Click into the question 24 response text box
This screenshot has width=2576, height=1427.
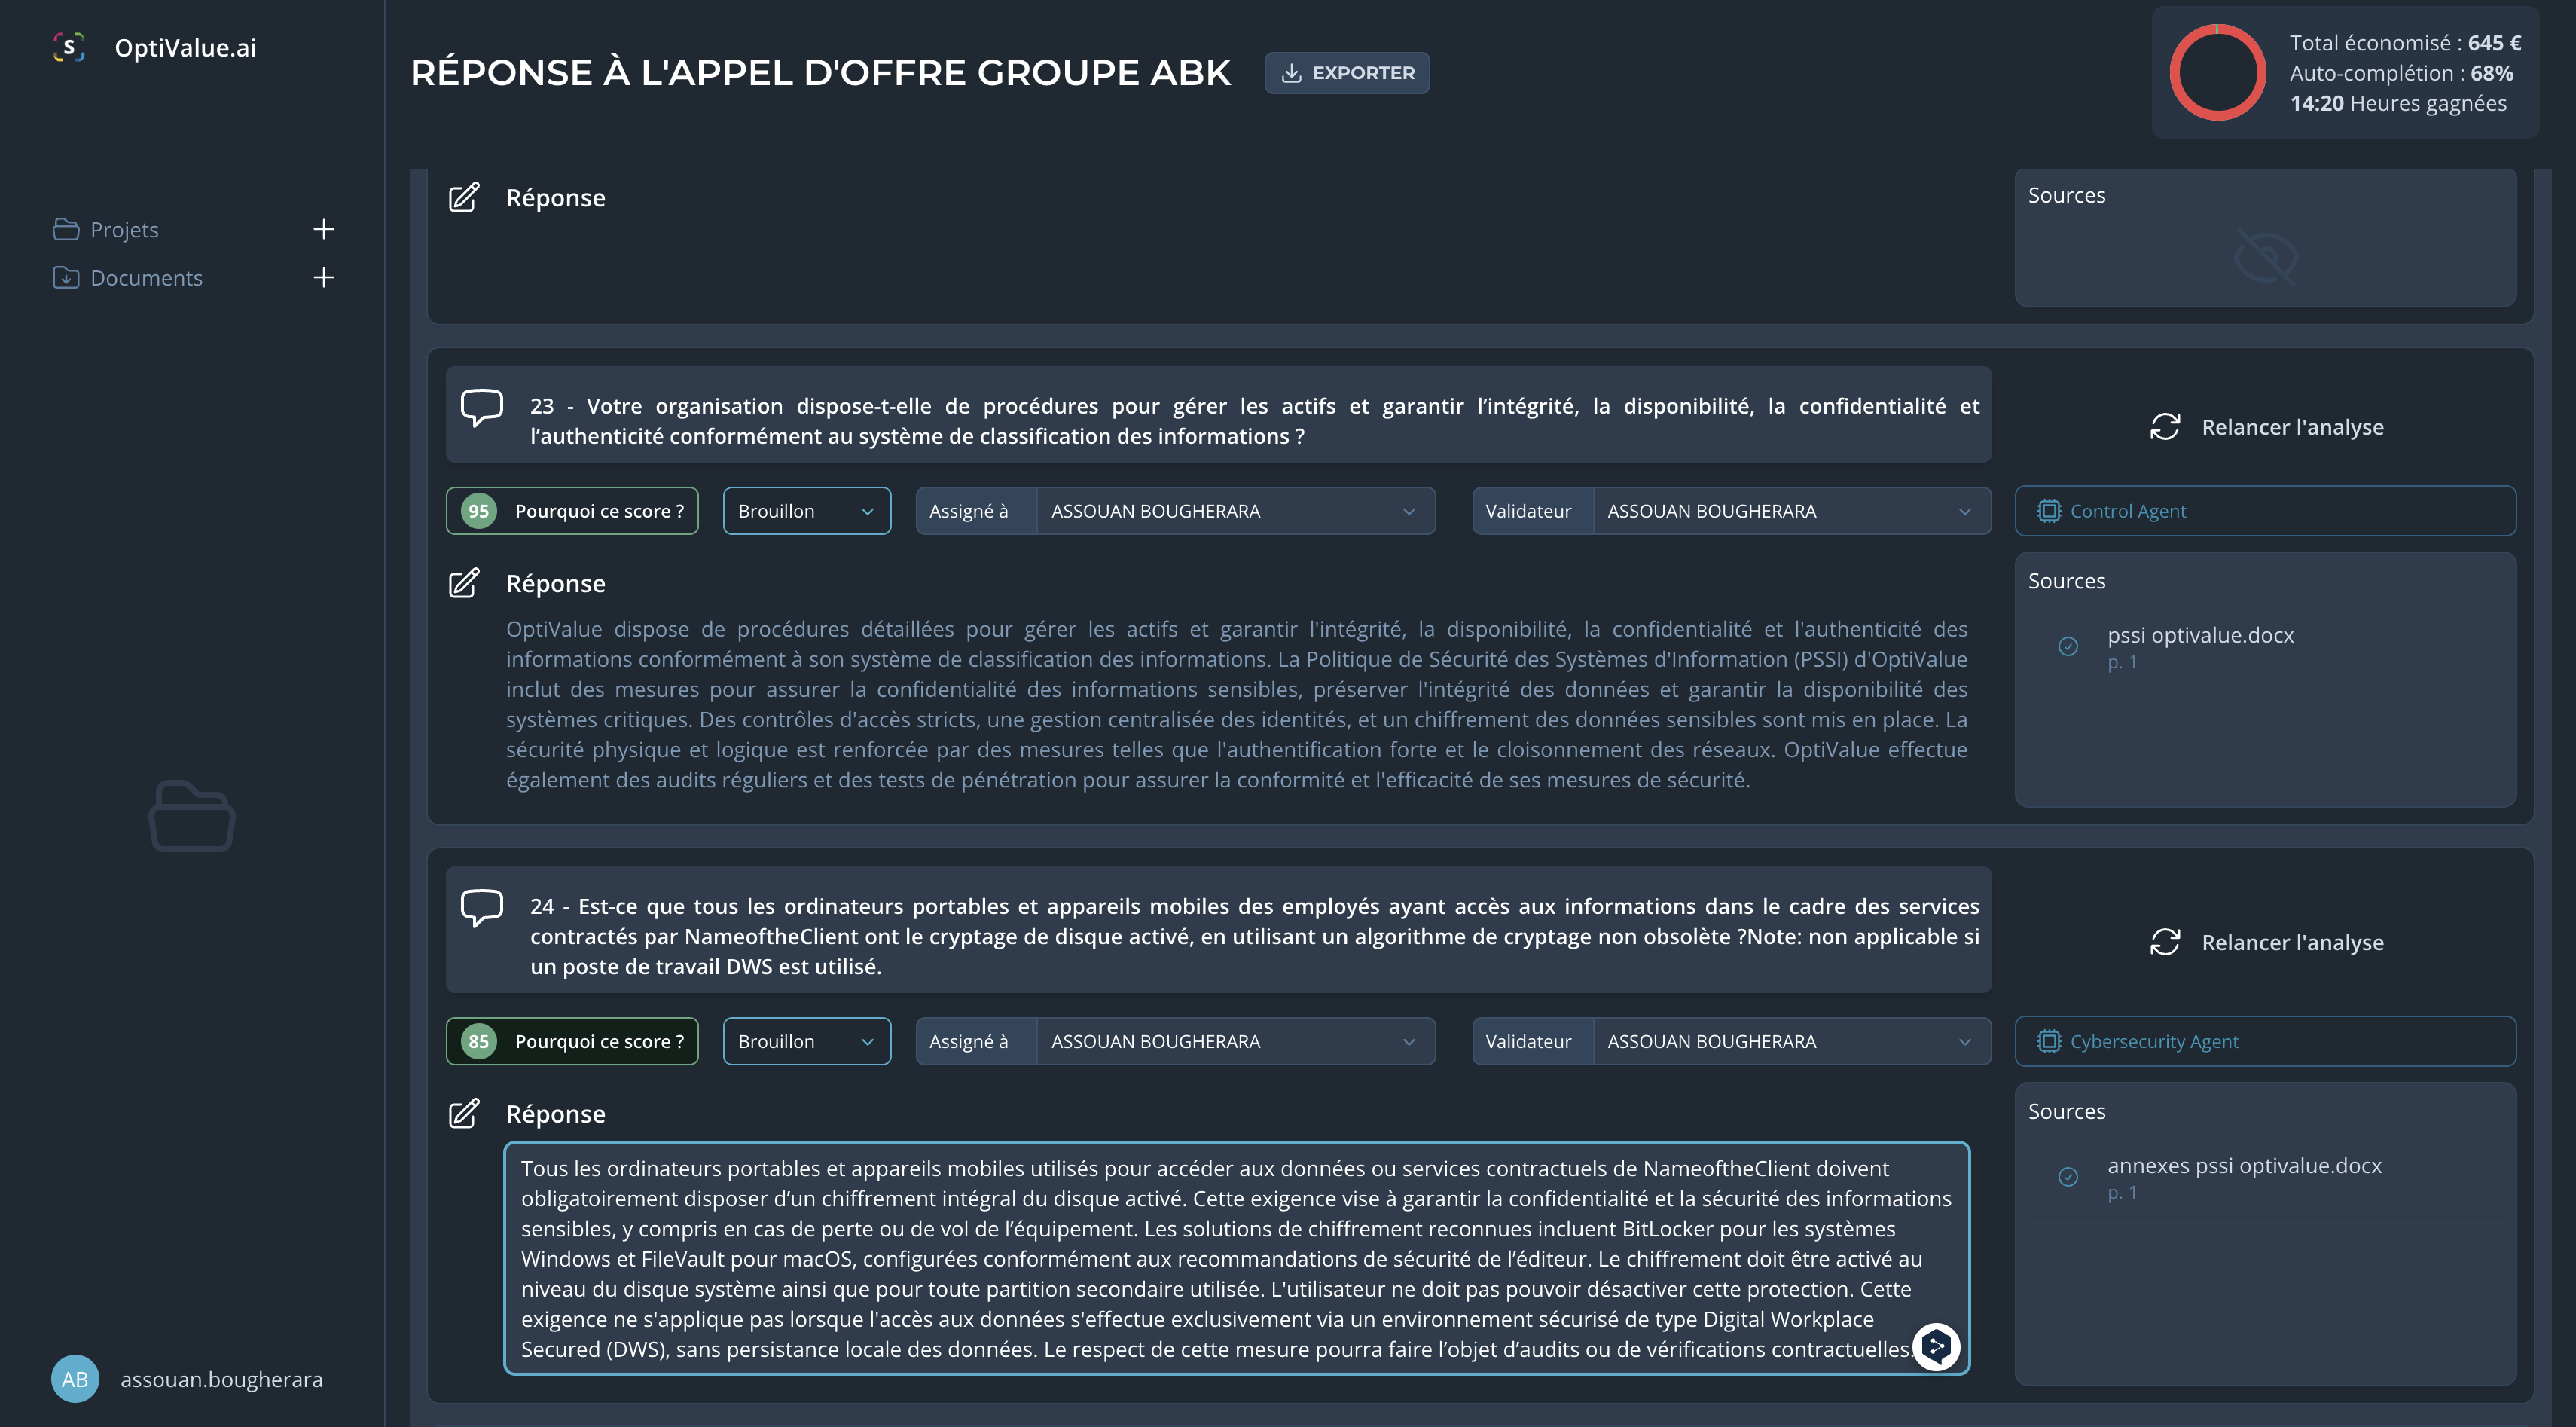point(1237,1258)
